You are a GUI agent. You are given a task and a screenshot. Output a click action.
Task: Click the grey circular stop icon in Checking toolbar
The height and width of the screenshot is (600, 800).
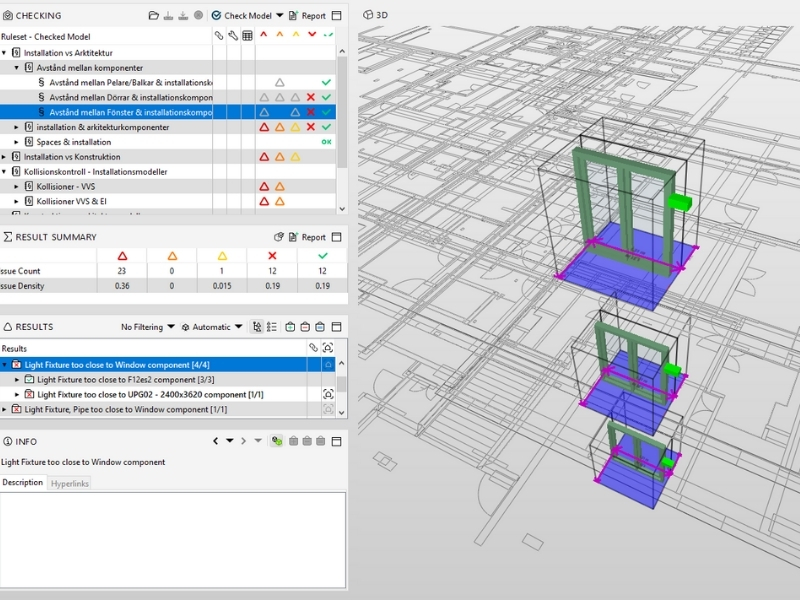click(x=198, y=15)
